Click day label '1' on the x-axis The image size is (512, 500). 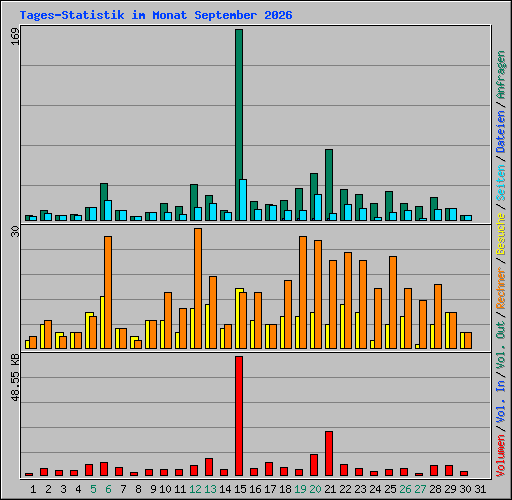(x=33, y=489)
